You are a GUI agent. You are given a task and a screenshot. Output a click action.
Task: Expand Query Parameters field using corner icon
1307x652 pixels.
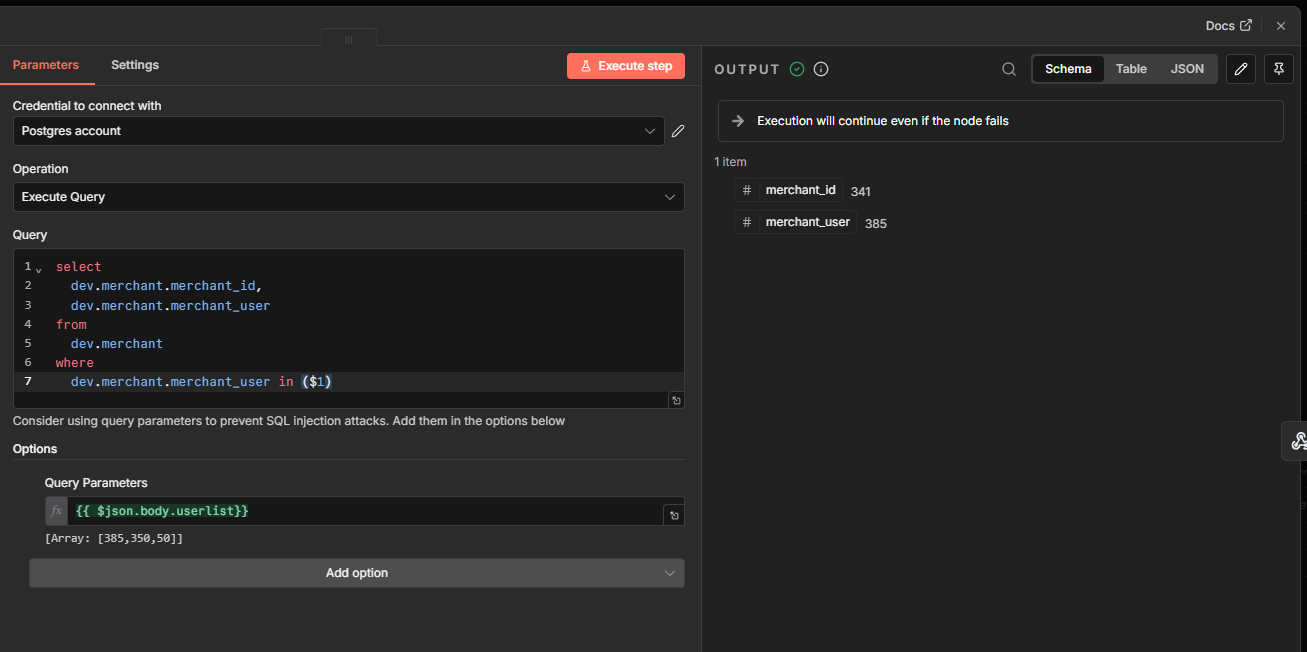tap(674, 515)
